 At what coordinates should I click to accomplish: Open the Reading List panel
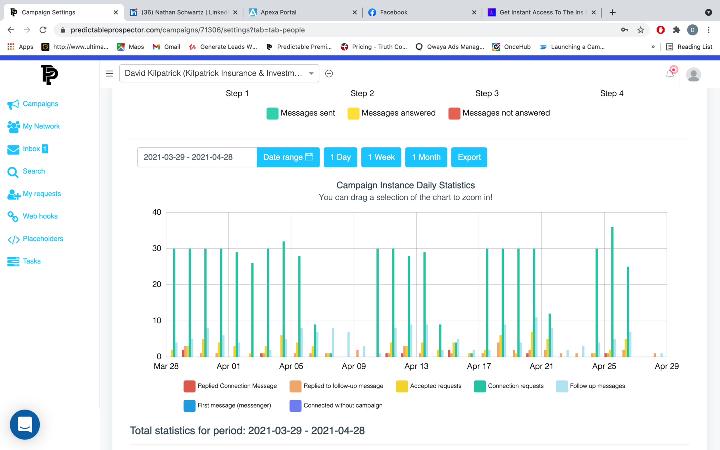[689, 46]
